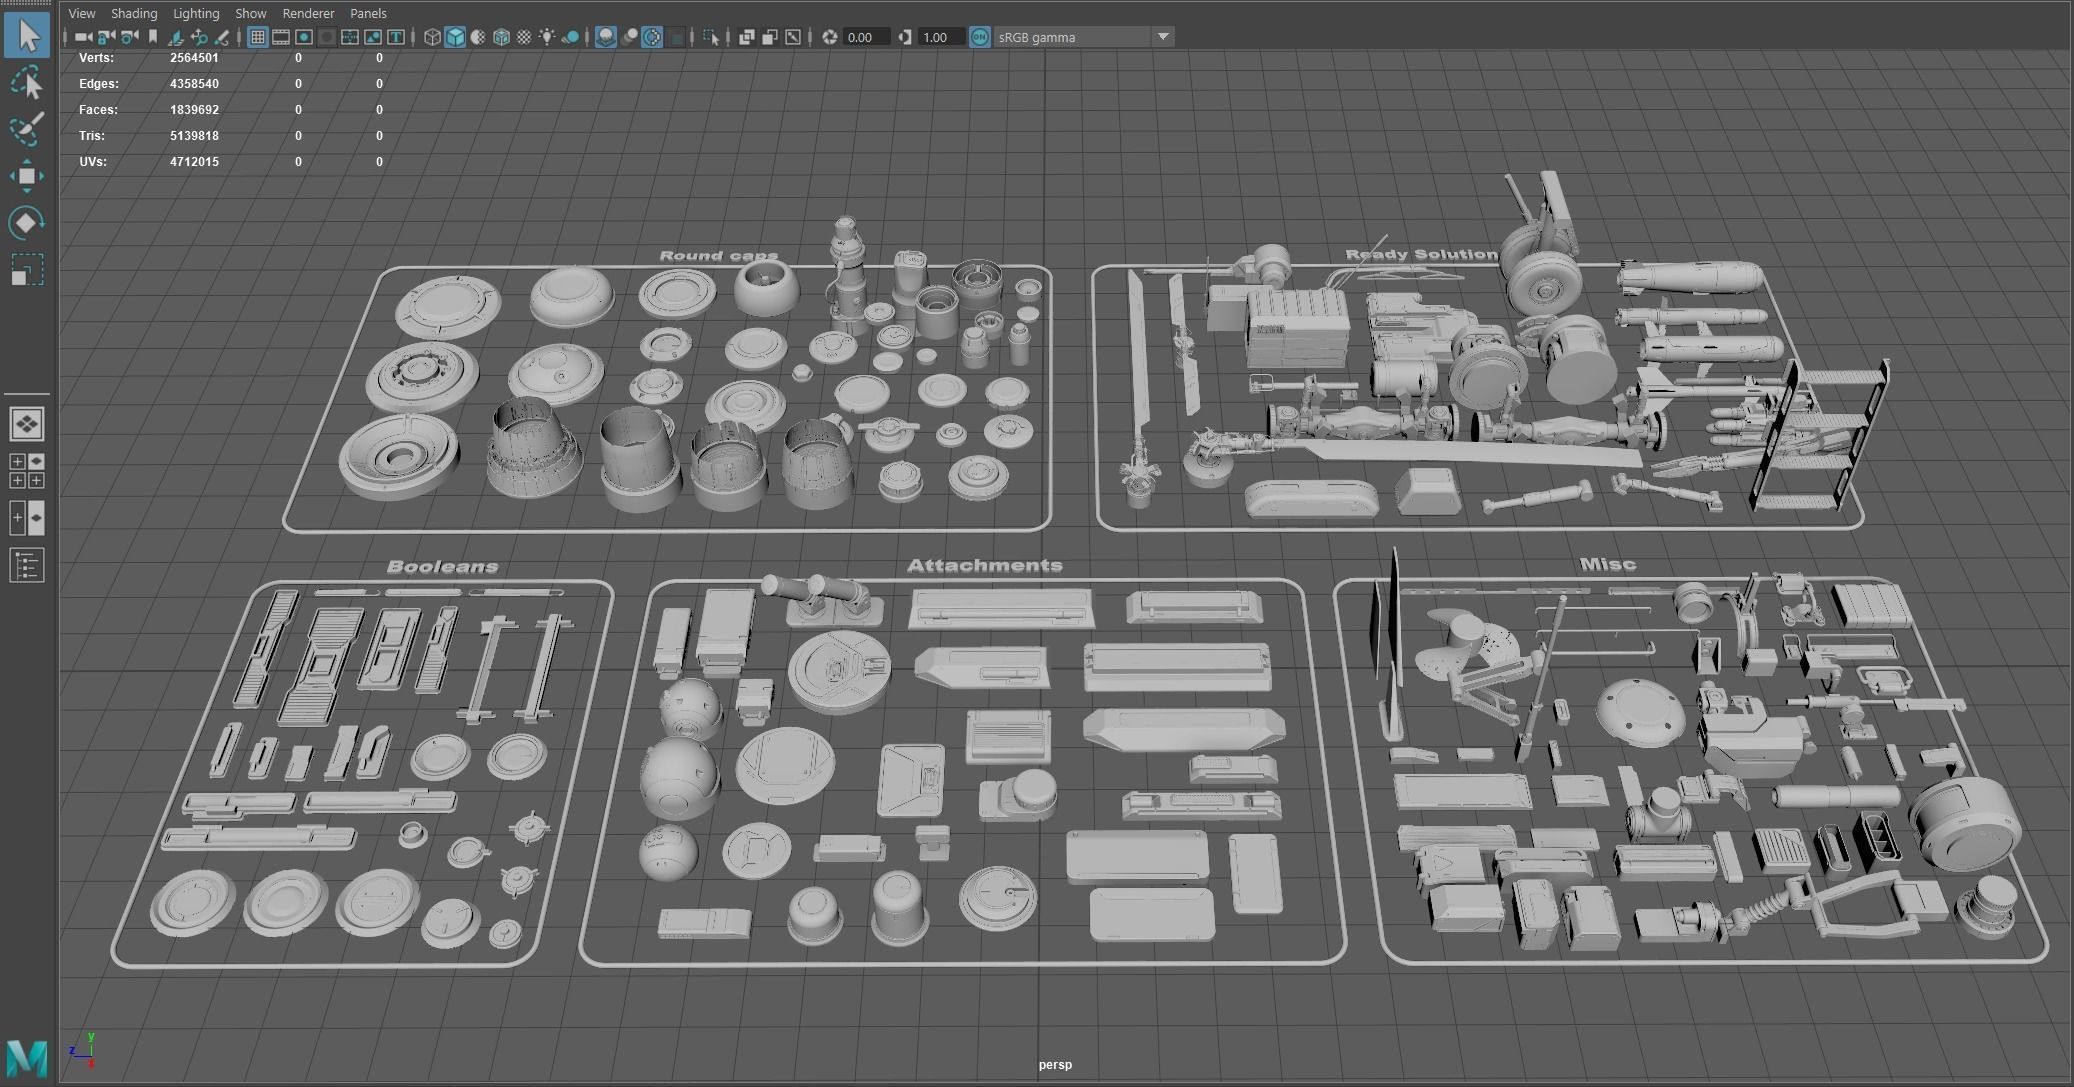Click the exposure value field 0.00
This screenshot has width=2074, height=1087.
[x=866, y=37]
